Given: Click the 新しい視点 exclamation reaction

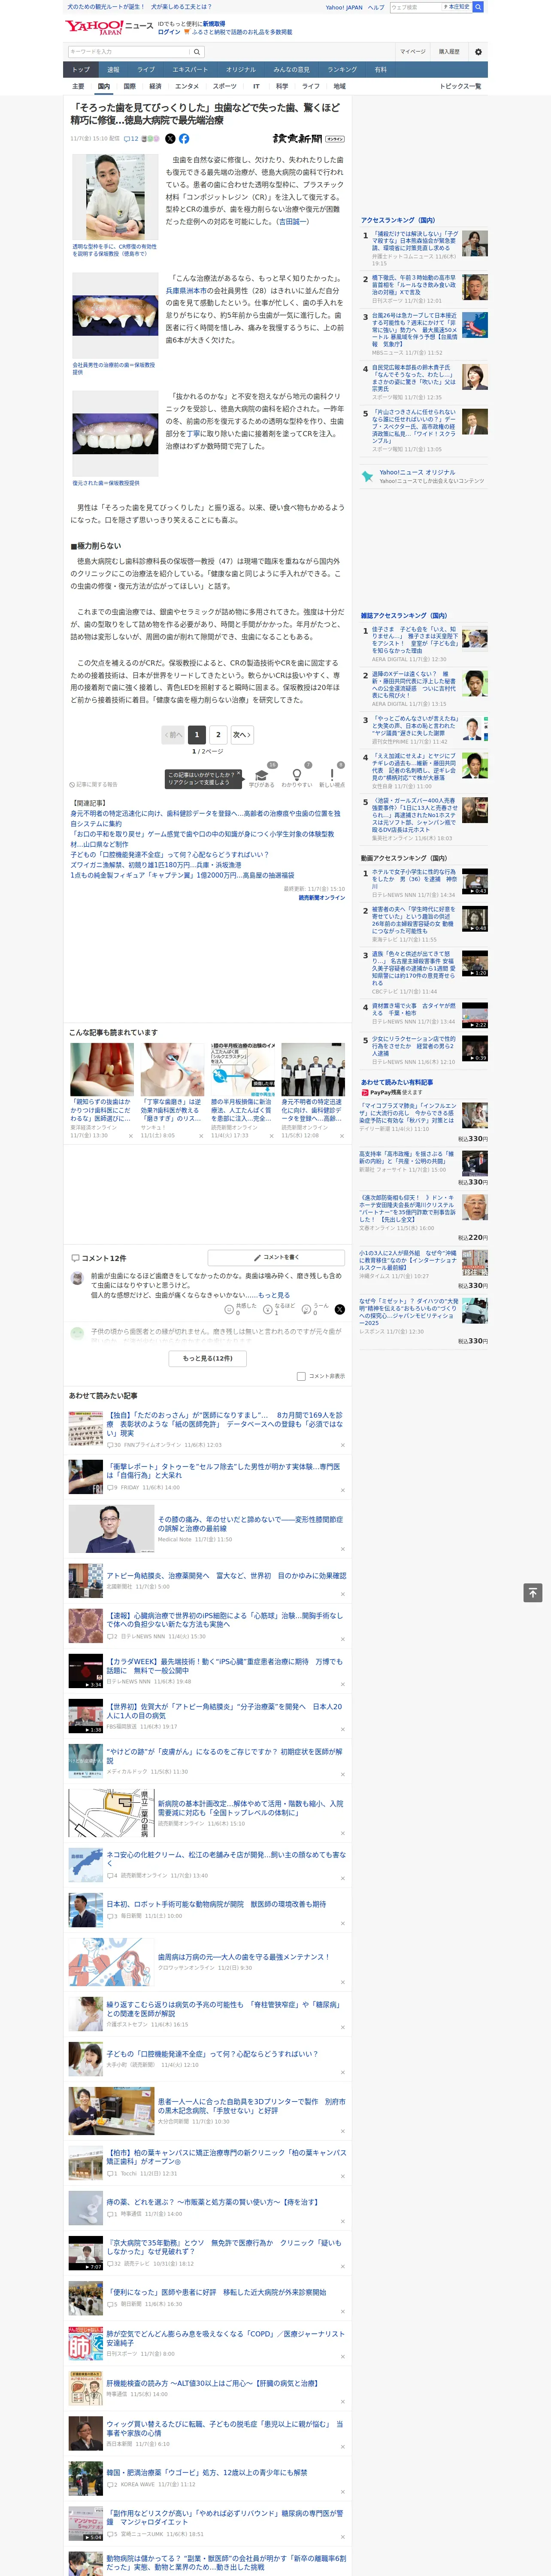Looking at the screenshot, I should click(x=332, y=775).
